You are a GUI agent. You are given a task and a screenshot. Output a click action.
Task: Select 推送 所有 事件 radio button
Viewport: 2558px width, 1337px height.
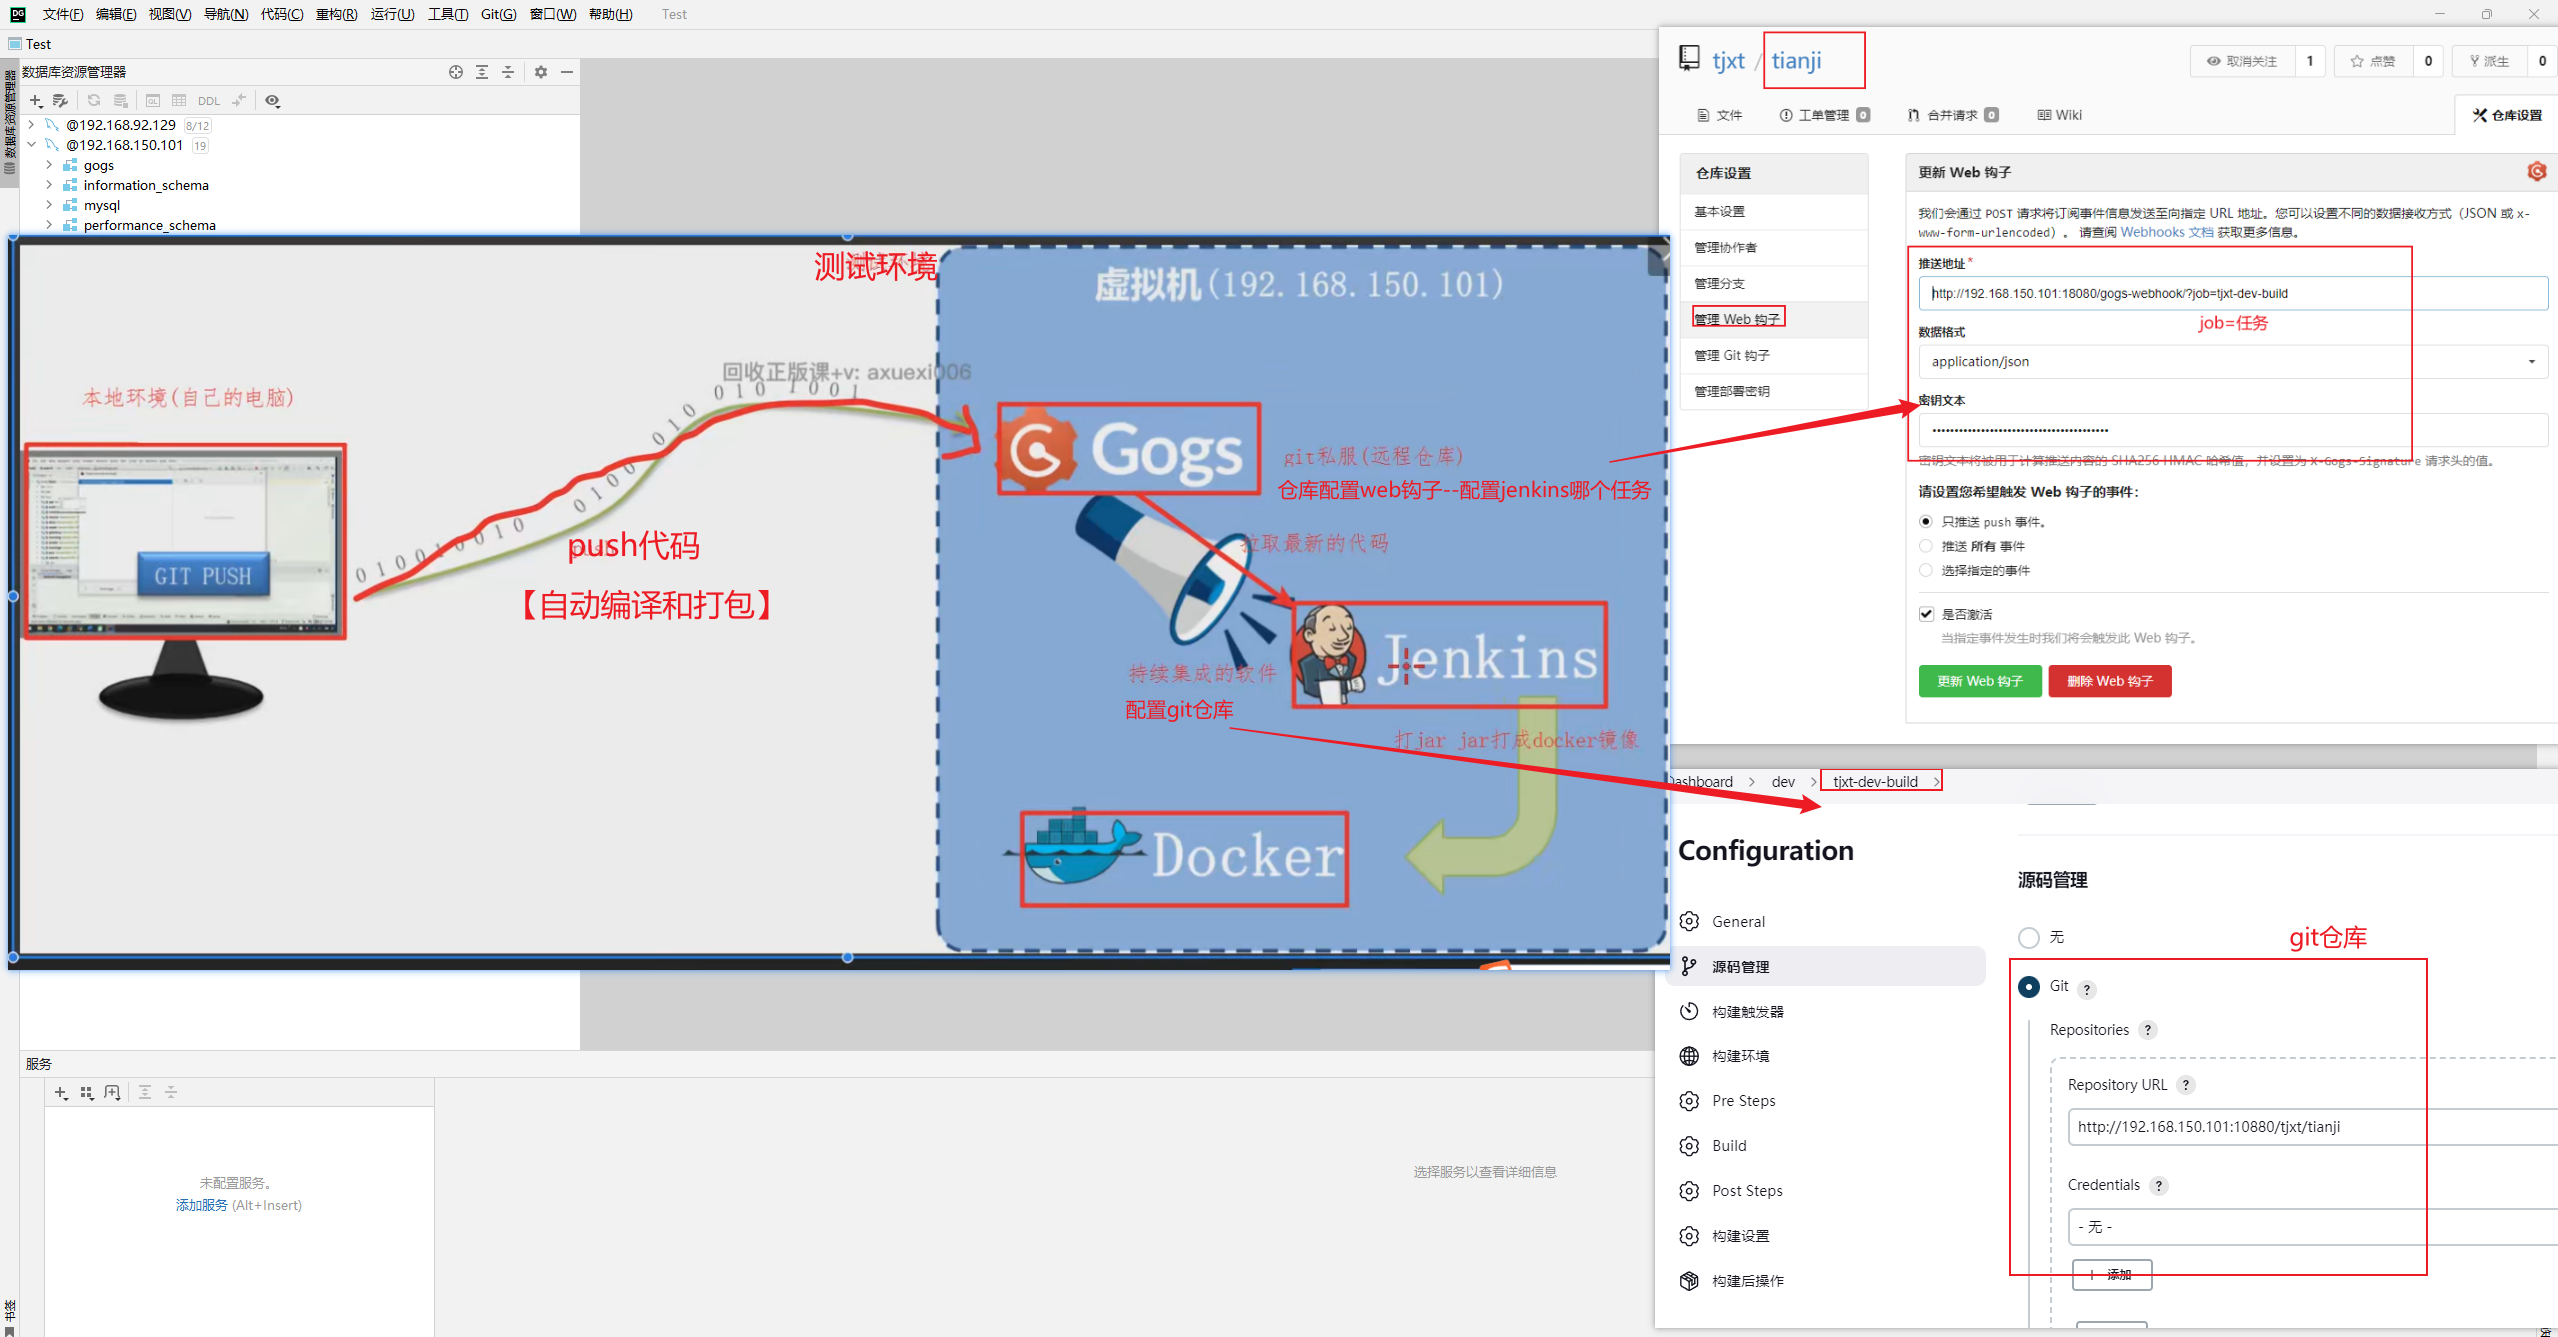(1925, 546)
